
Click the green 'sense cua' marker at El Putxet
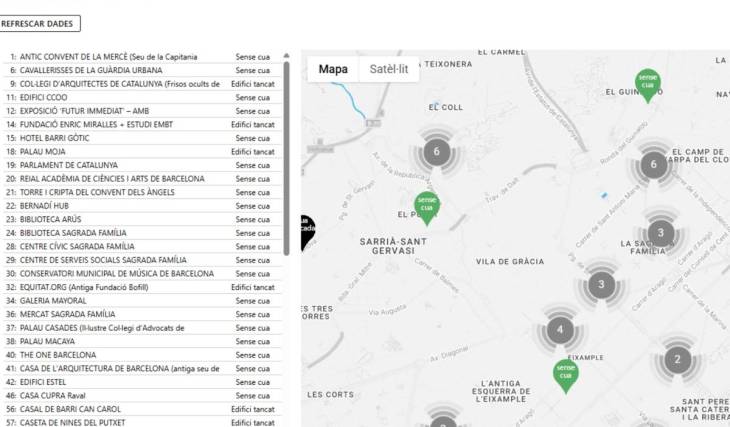pyautogui.click(x=427, y=208)
